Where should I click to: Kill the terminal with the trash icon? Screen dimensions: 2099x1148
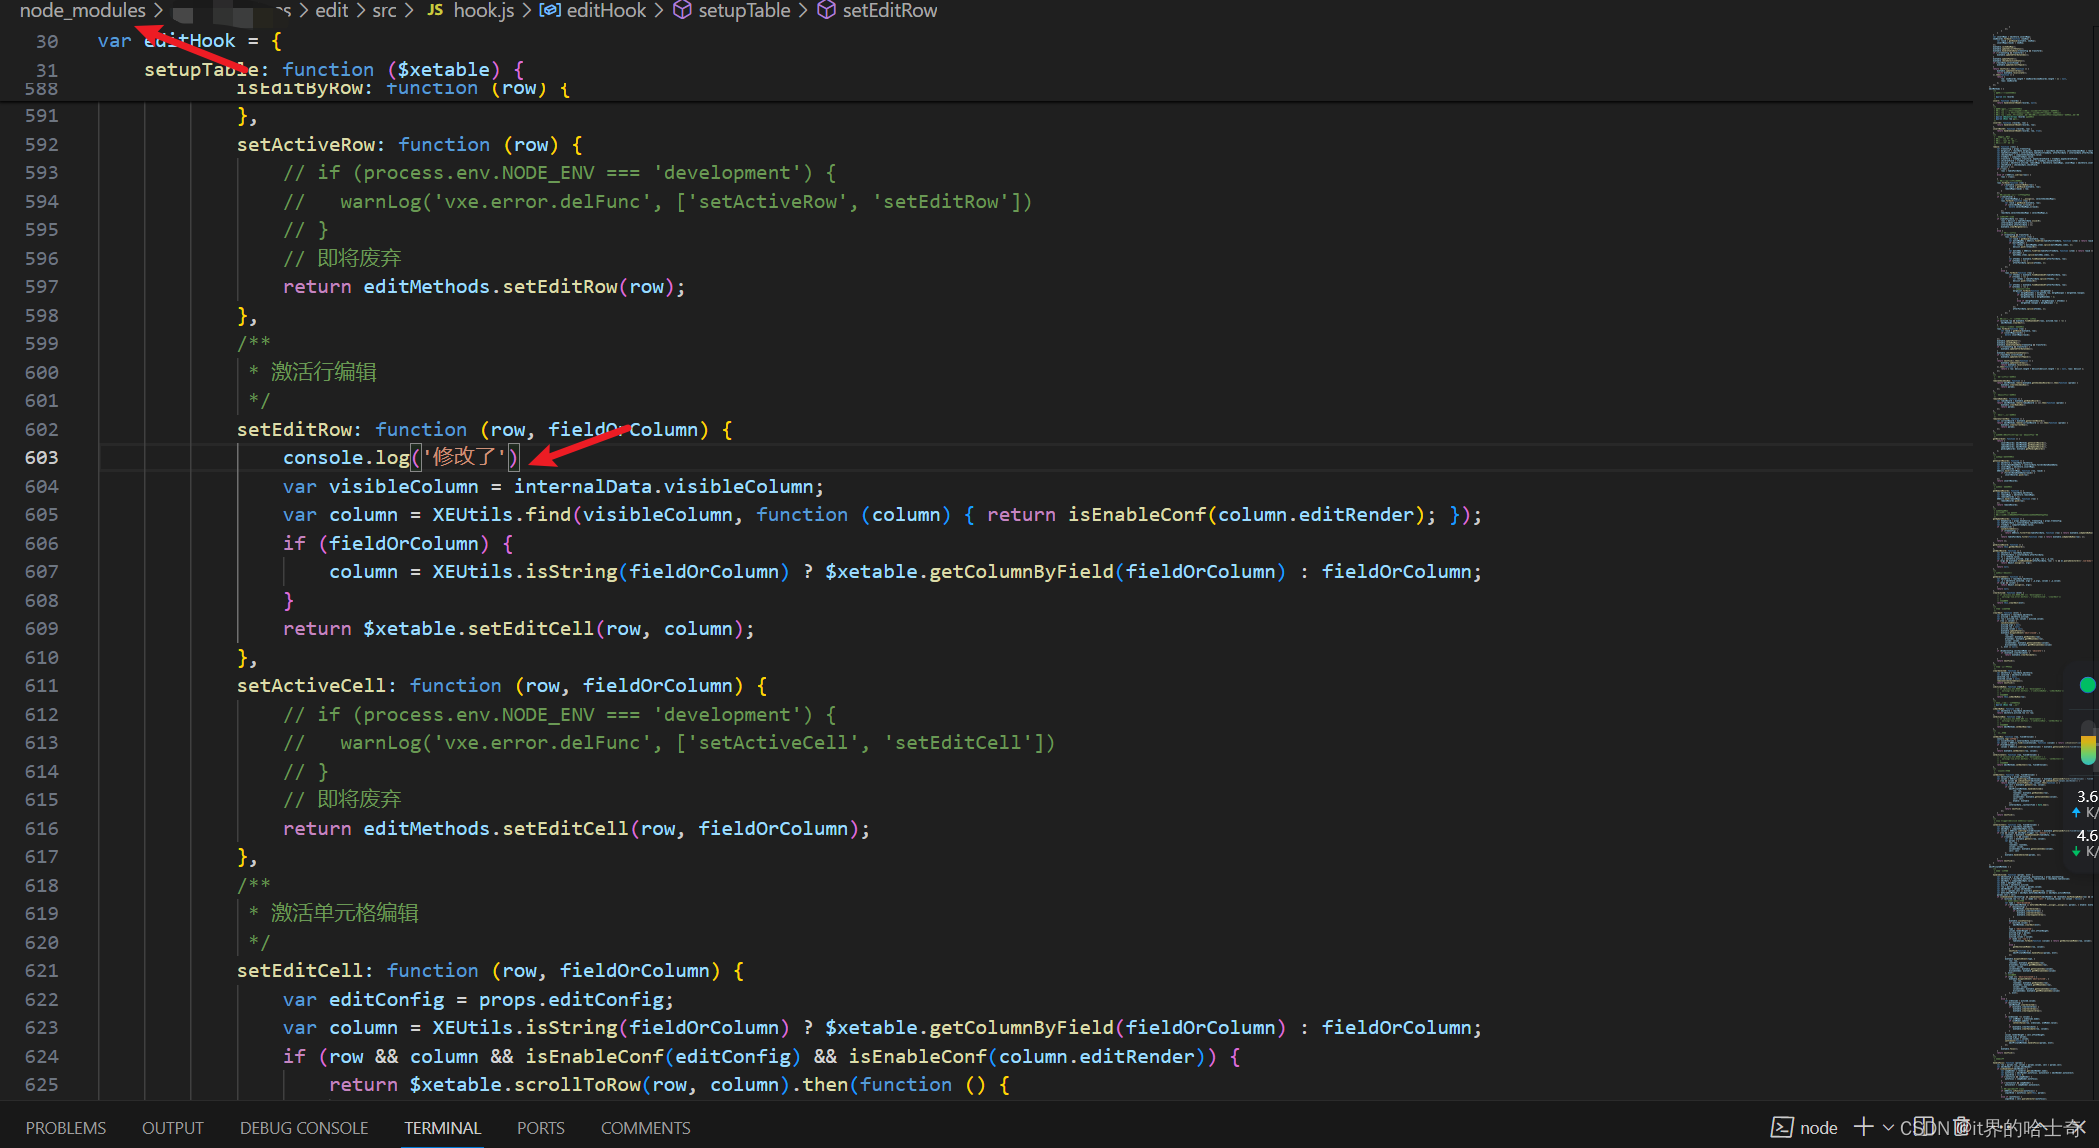(1962, 1127)
